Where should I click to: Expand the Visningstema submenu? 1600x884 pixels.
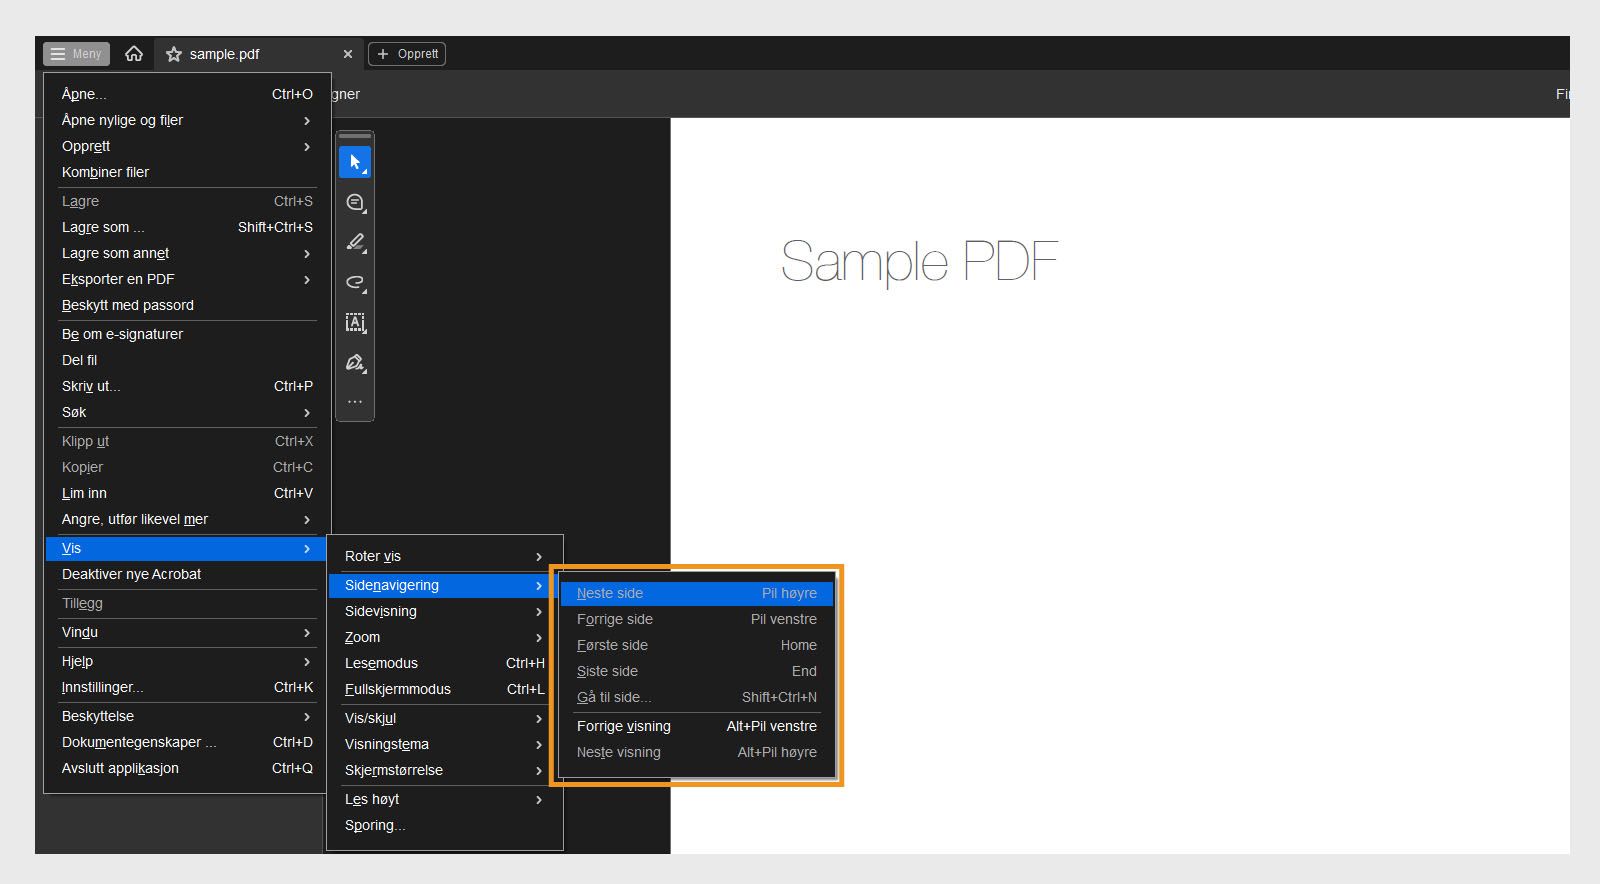click(x=444, y=744)
